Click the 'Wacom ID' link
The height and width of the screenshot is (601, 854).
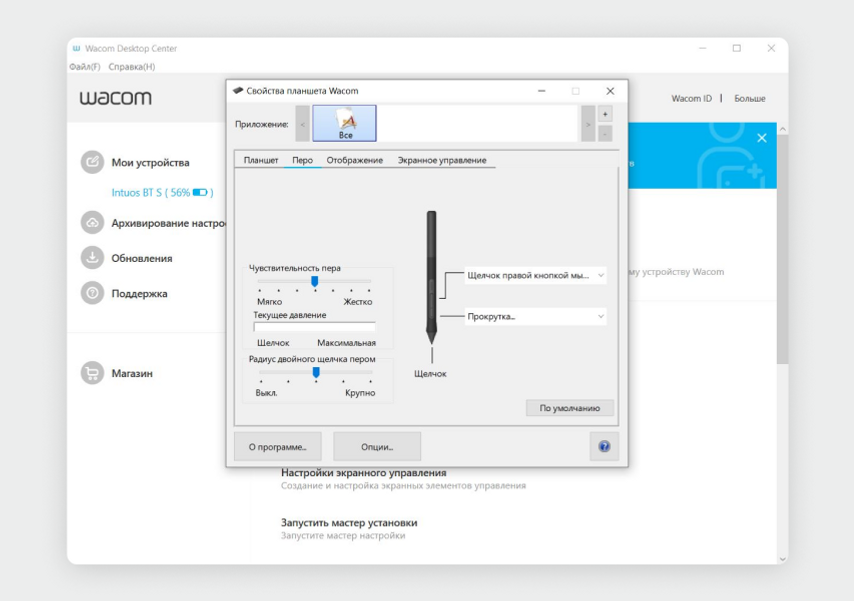click(x=691, y=99)
